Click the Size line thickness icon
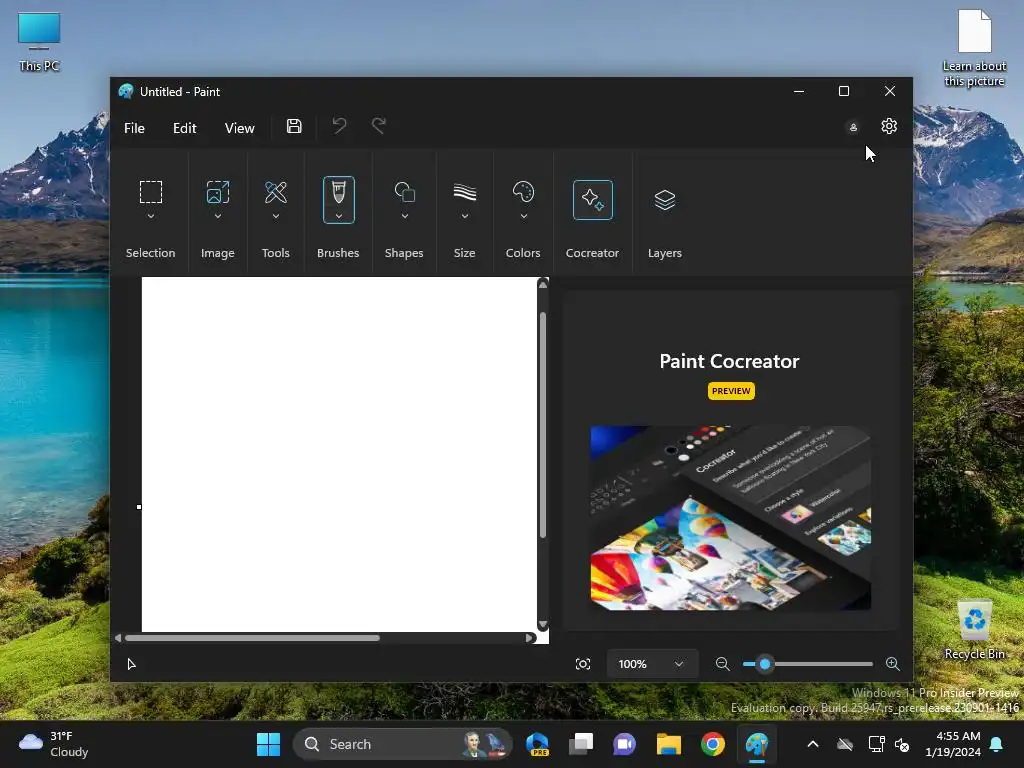 [464, 192]
